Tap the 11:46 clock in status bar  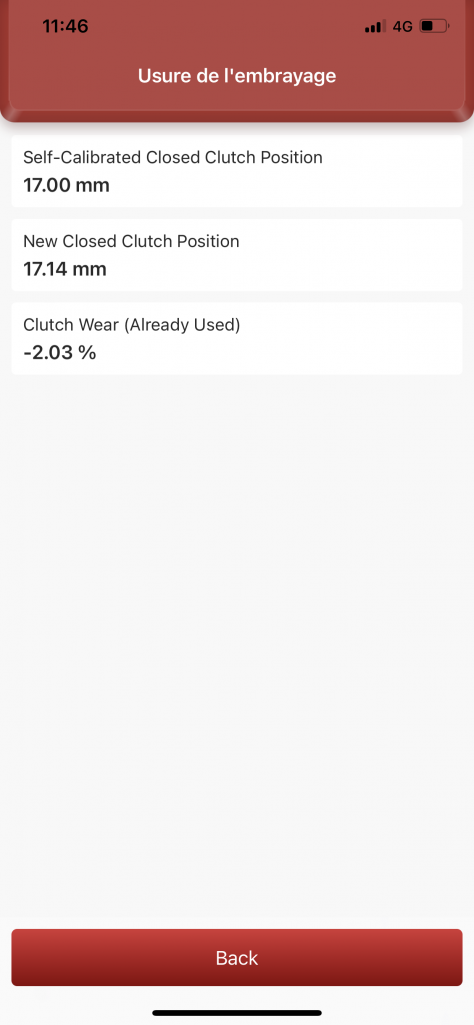[65, 26]
